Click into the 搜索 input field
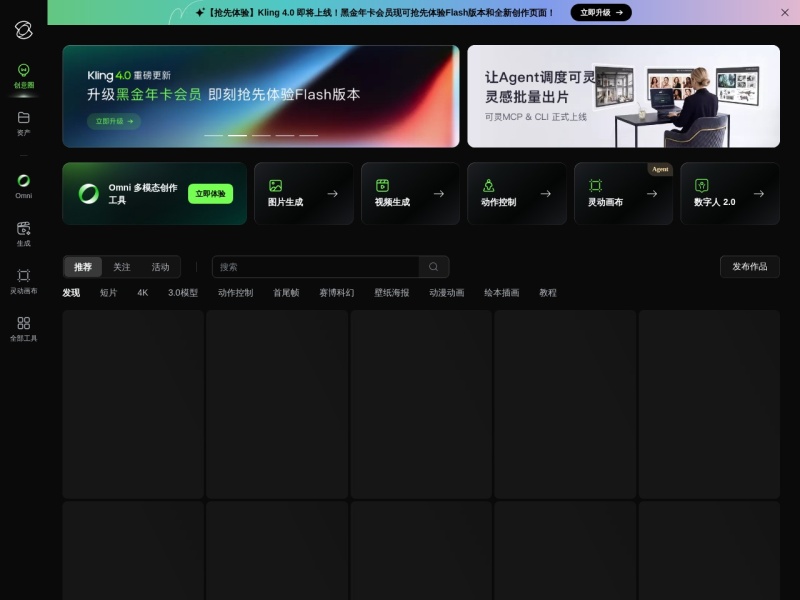Screen dimensions: 800x600 click(315, 267)
